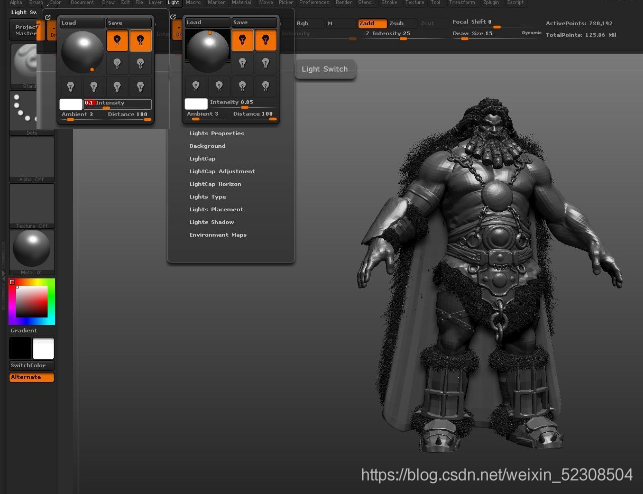This screenshot has height=494, width=643.
Task: Click the fourth bulb icon in the faded light panel
Action: (141, 63)
